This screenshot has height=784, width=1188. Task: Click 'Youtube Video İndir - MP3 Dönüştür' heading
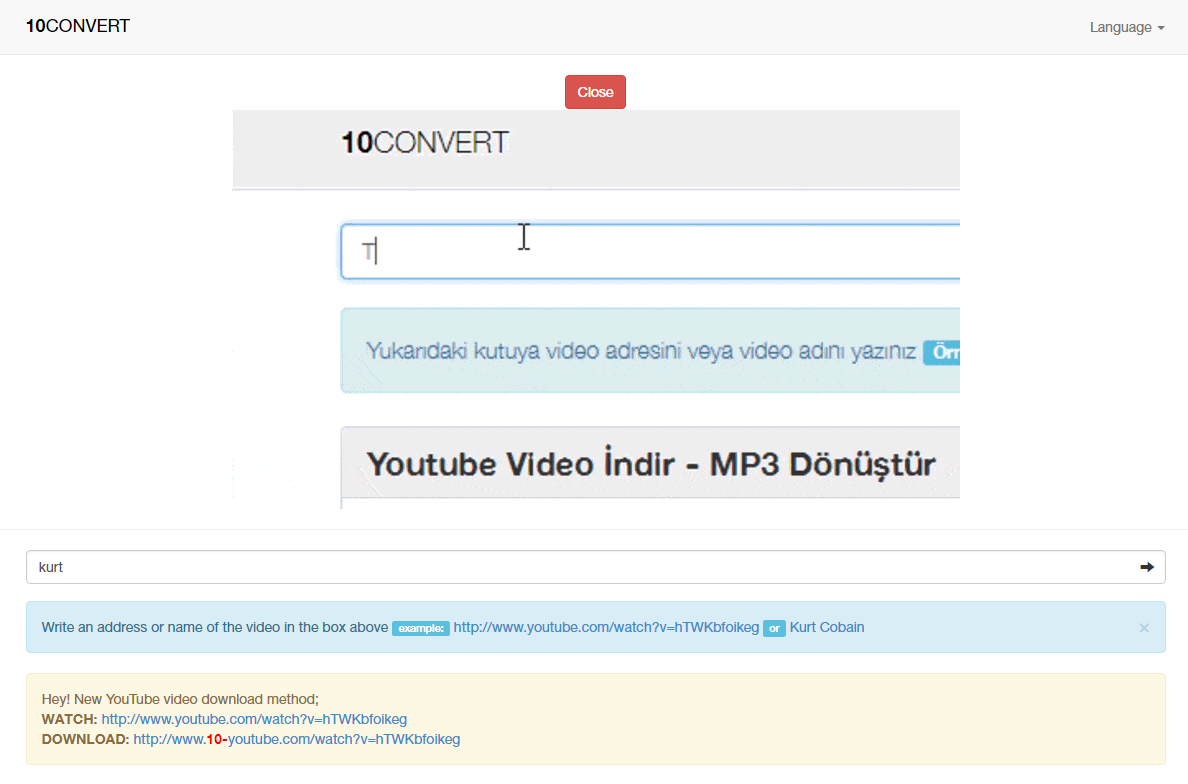point(650,464)
